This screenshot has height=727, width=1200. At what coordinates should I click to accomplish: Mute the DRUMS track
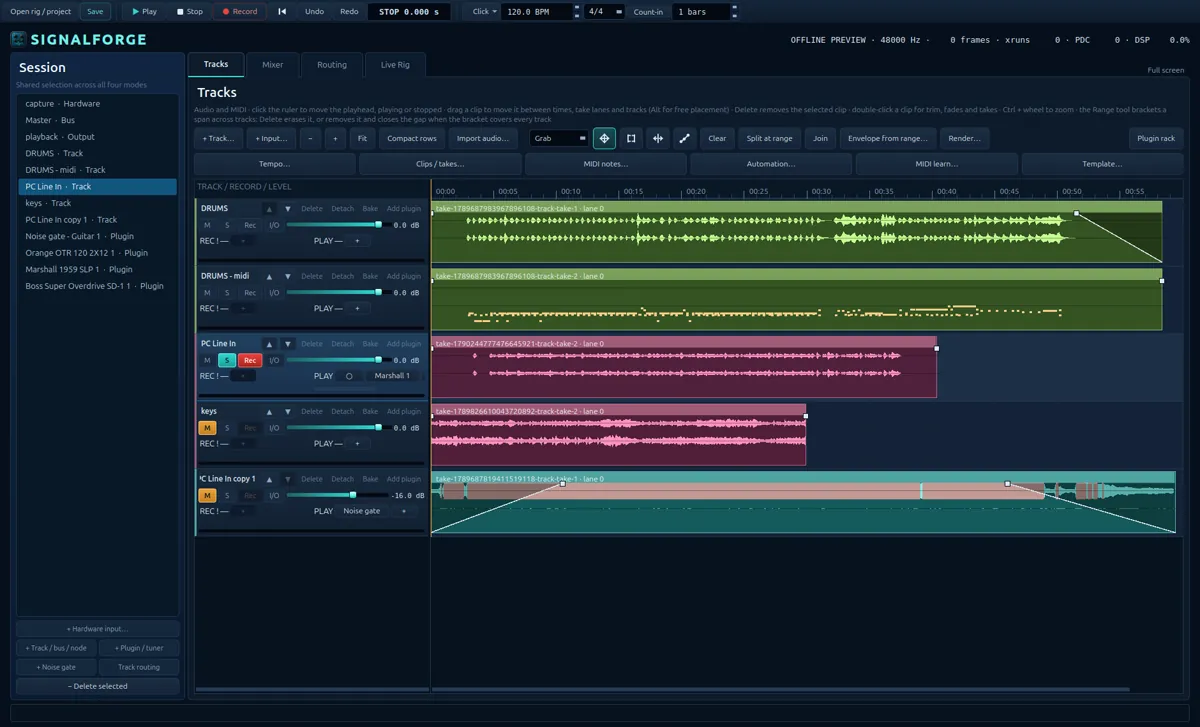pos(207,225)
